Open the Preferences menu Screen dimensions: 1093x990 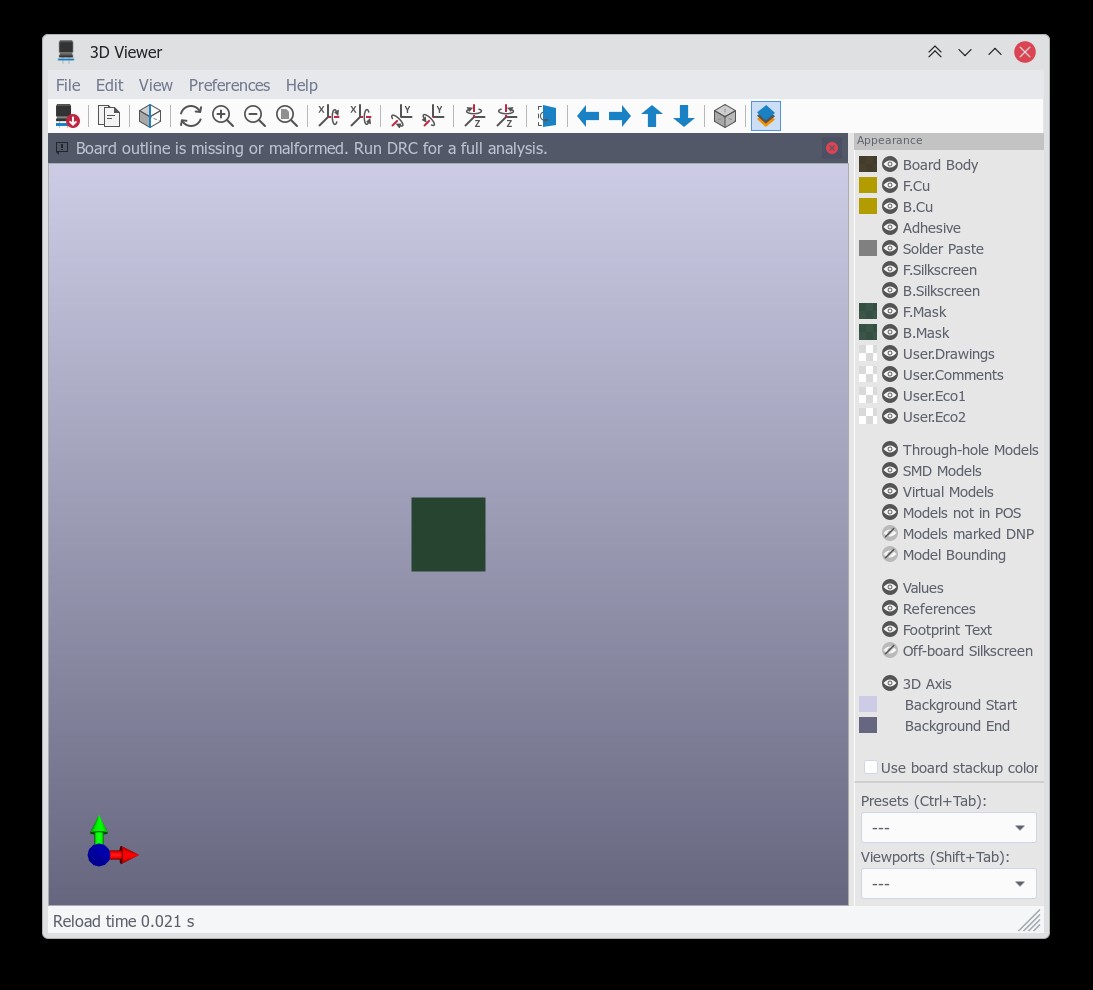(x=229, y=85)
